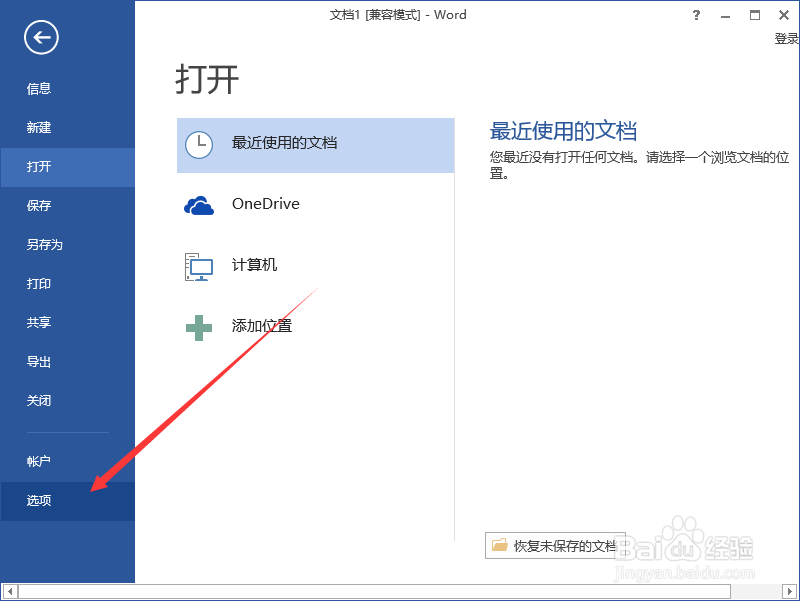Image resolution: width=800 pixels, height=601 pixels.
Task: Click 关闭 in the sidebar
Action: point(67,400)
